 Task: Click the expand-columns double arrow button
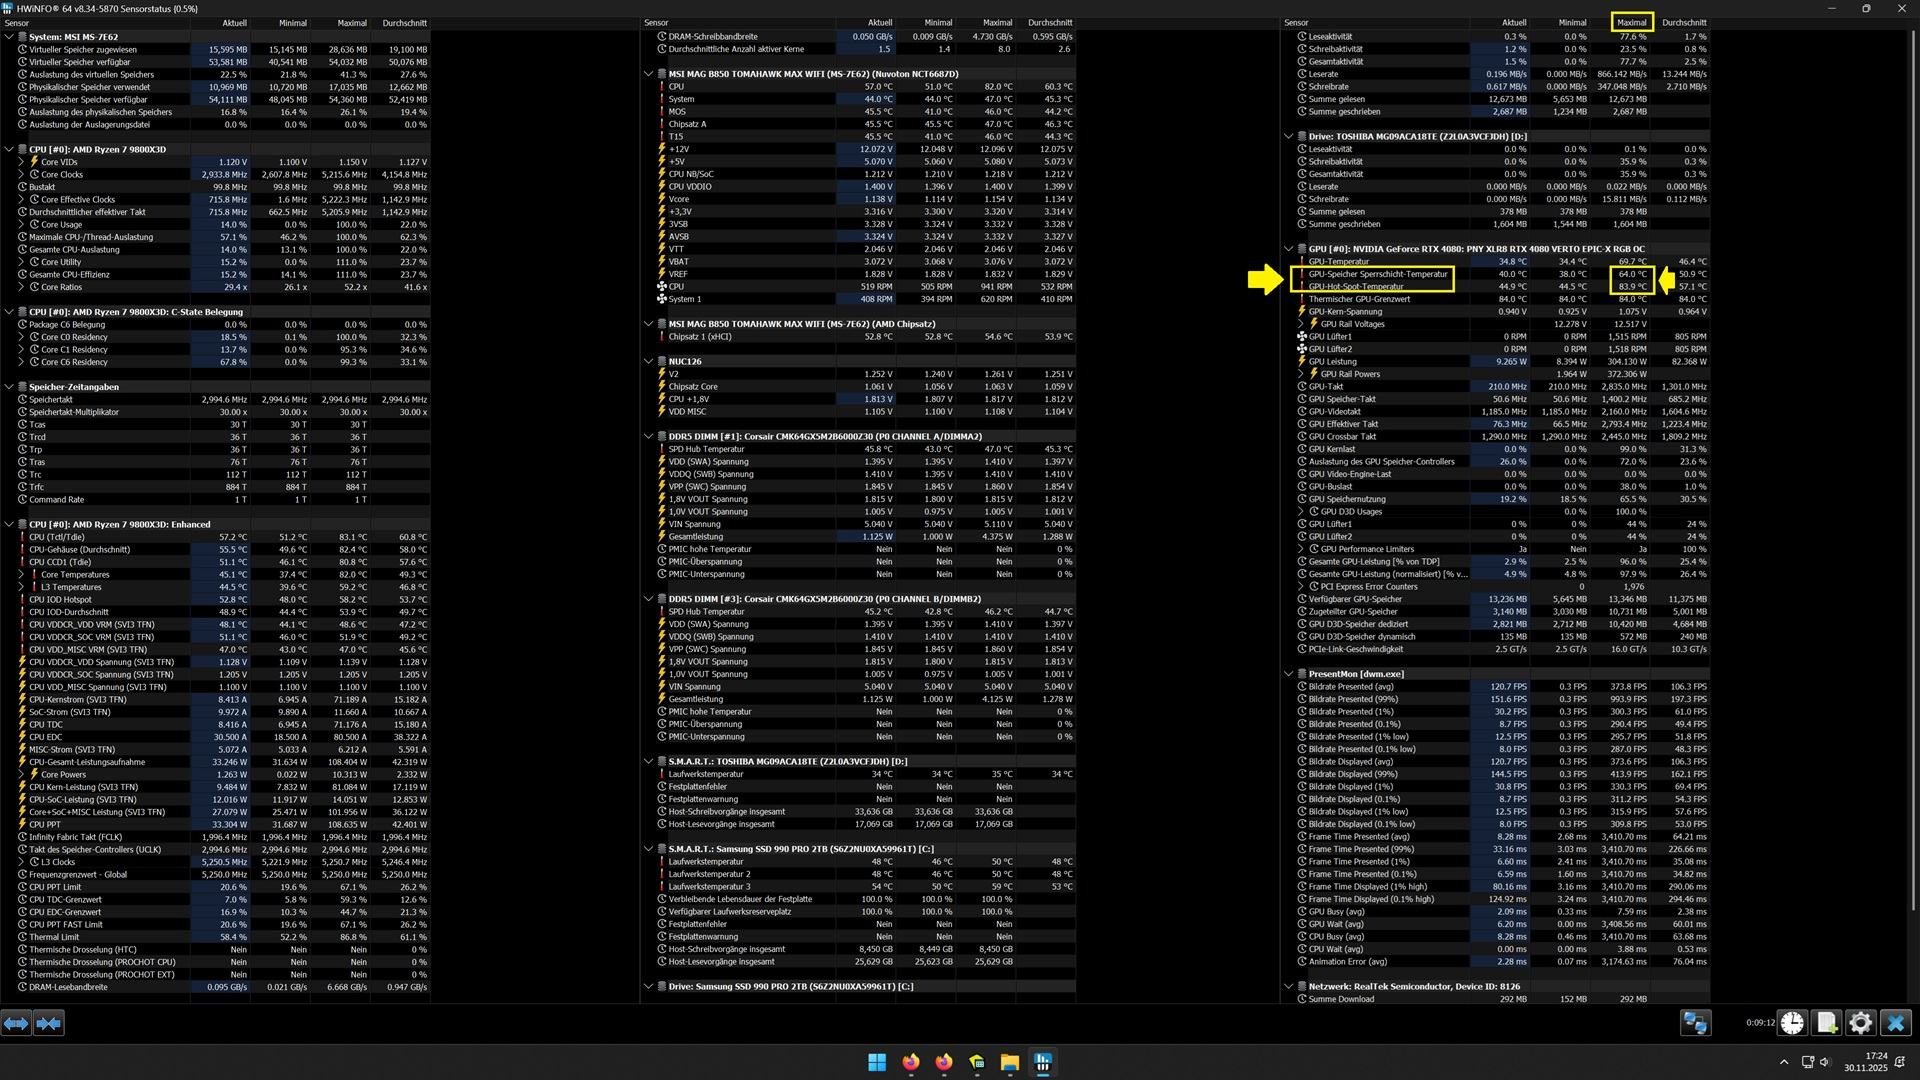pyautogui.click(x=15, y=1023)
